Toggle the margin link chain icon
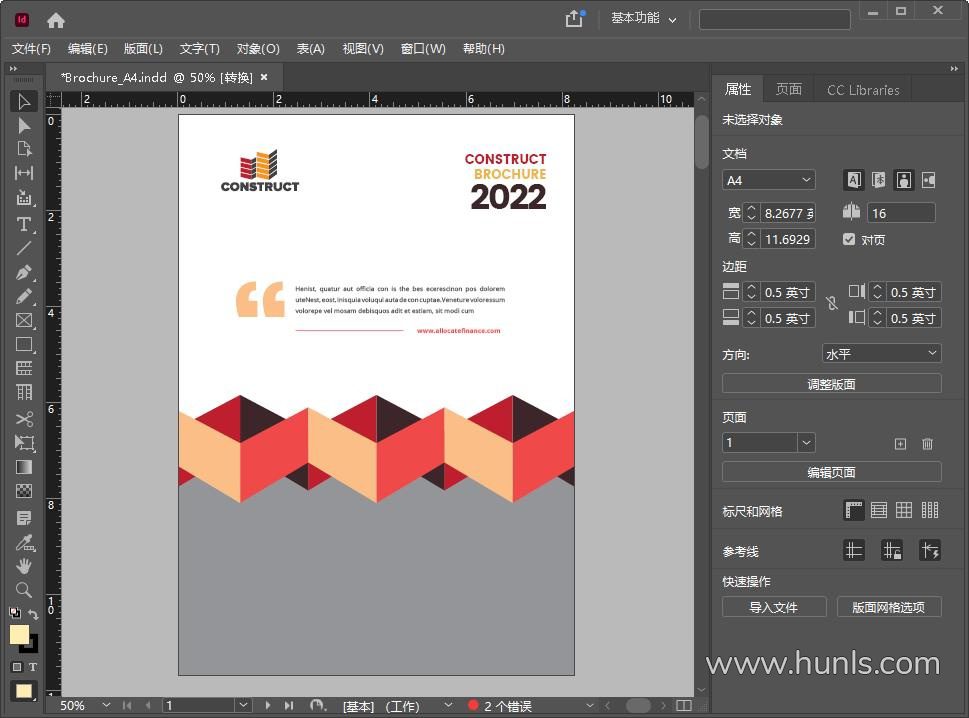The width and height of the screenshot is (969, 718). [832, 303]
